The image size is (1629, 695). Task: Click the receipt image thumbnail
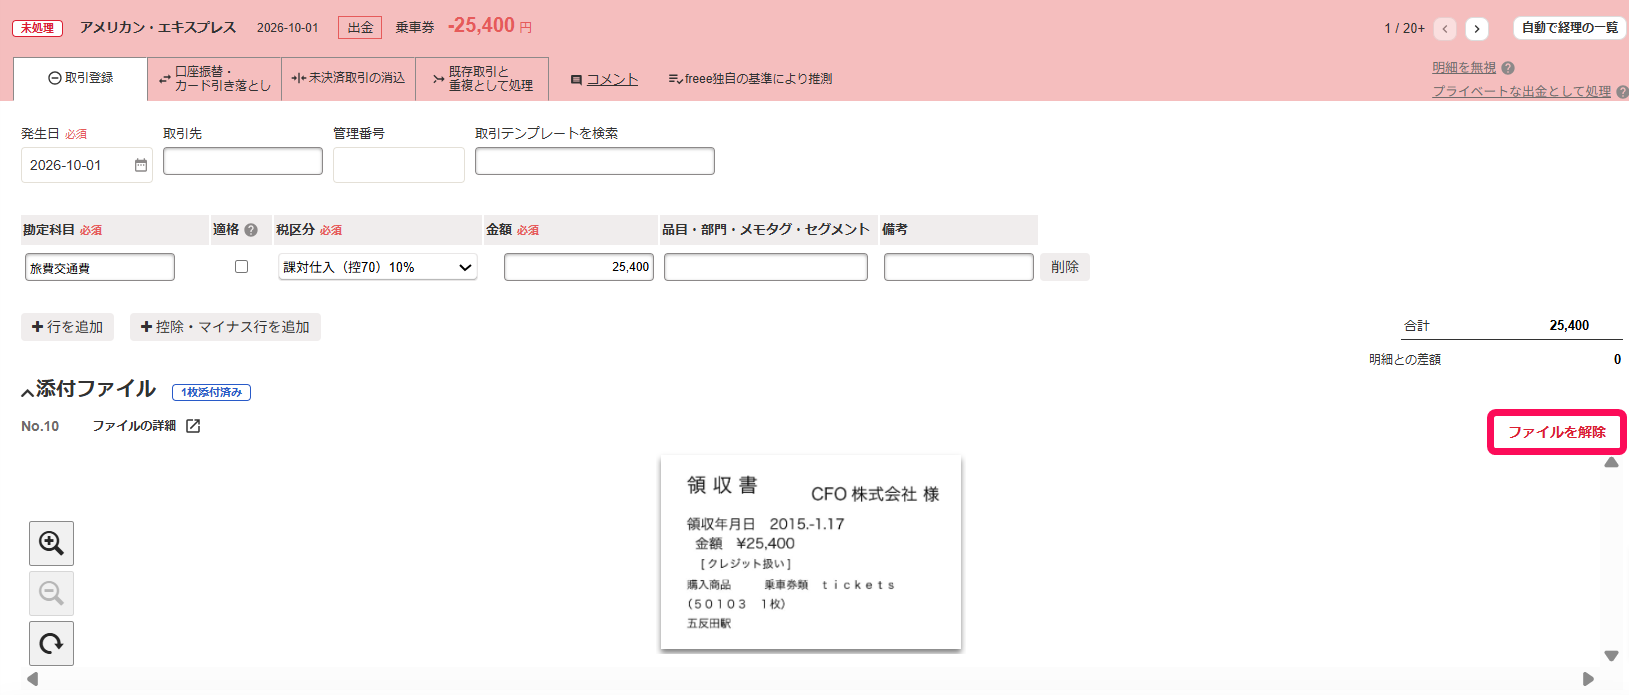pyautogui.click(x=811, y=553)
